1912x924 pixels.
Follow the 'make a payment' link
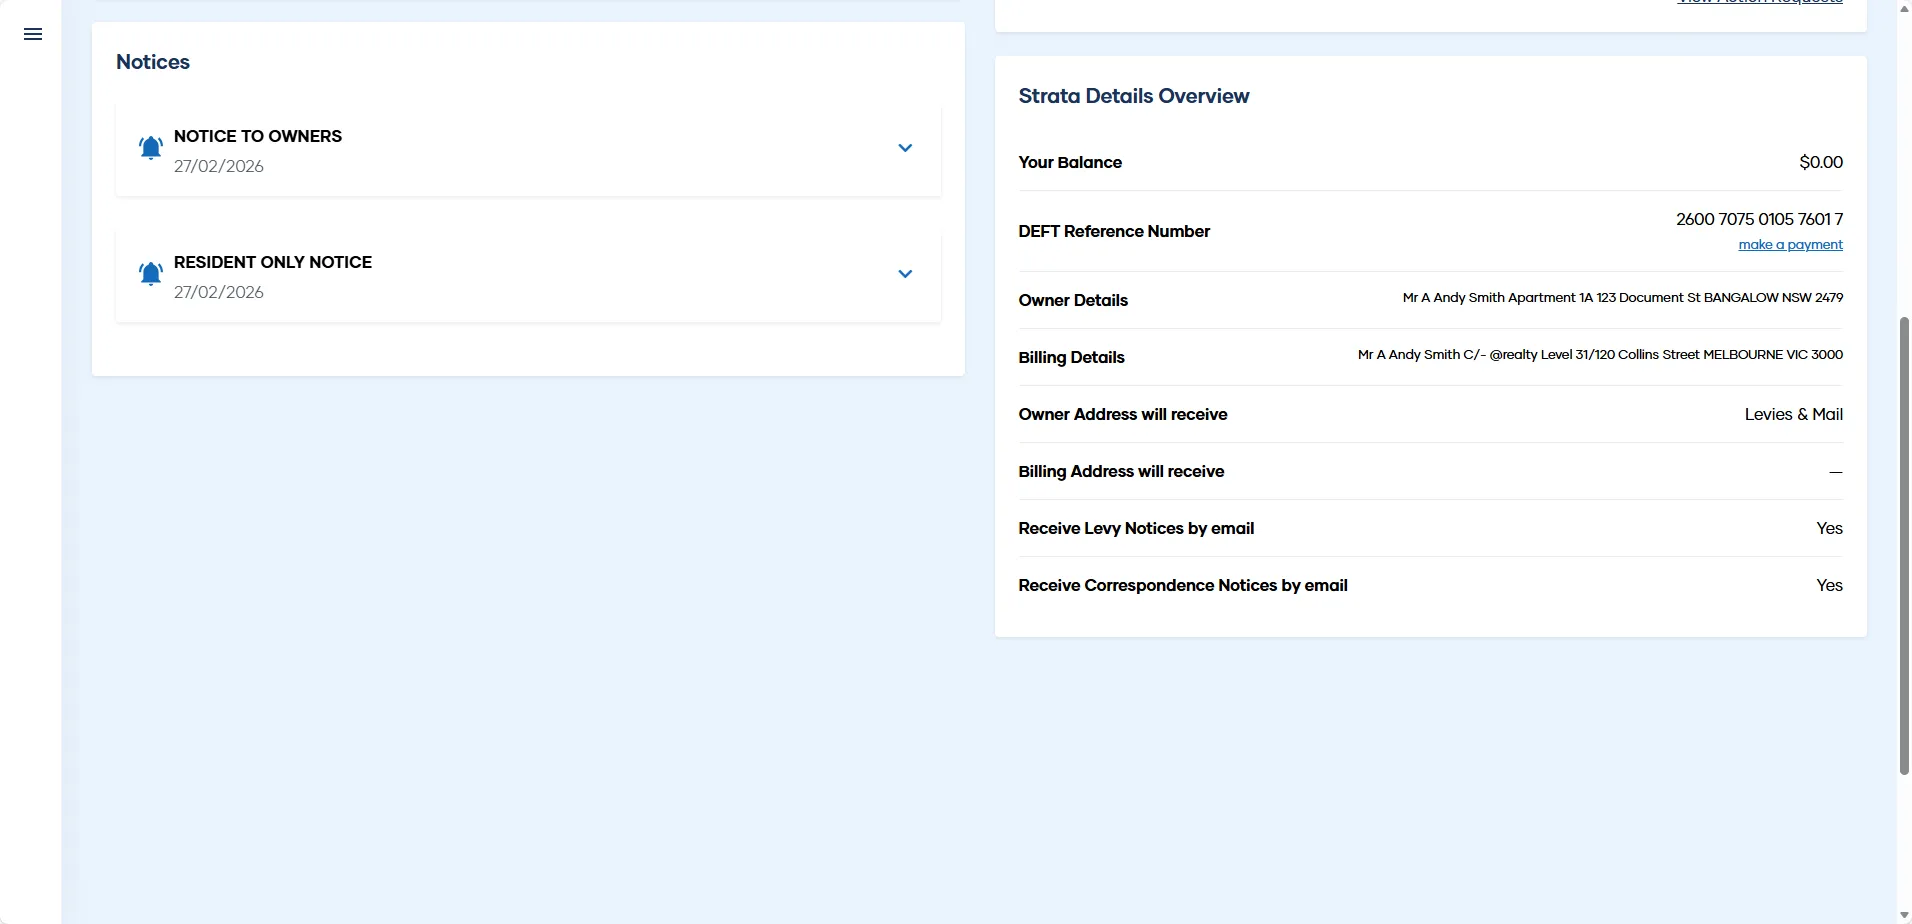[1790, 245]
